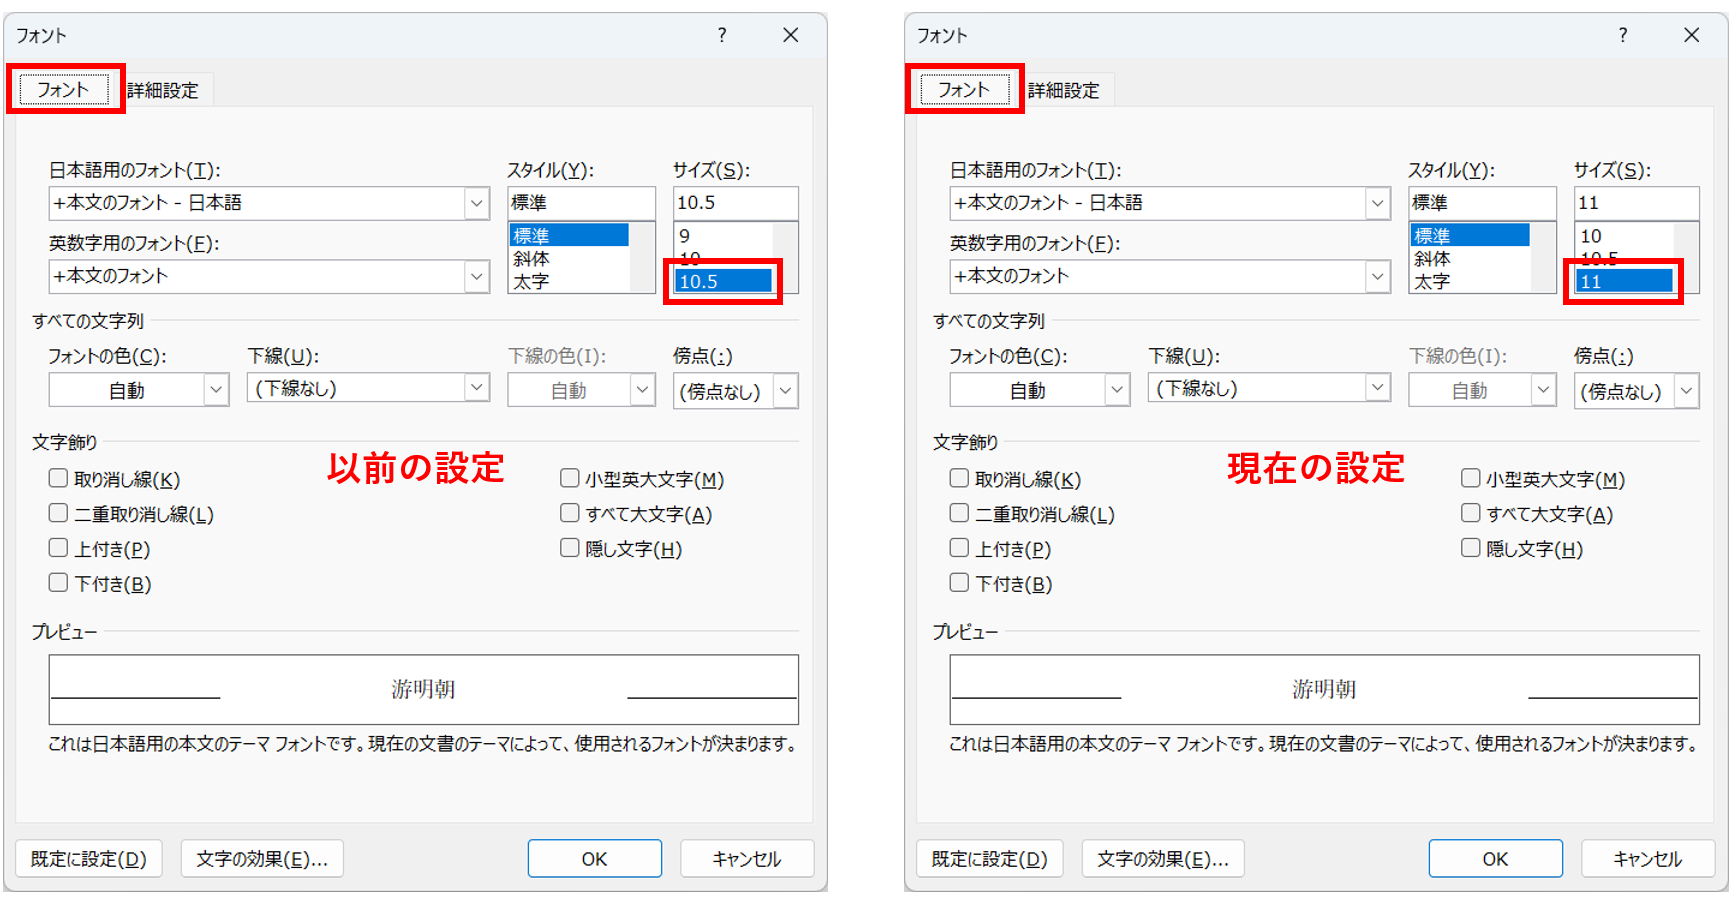The height and width of the screenshot is (902, 1736).
Task: Close the font dialog showing size 10.5
Action: coord(790,35)
